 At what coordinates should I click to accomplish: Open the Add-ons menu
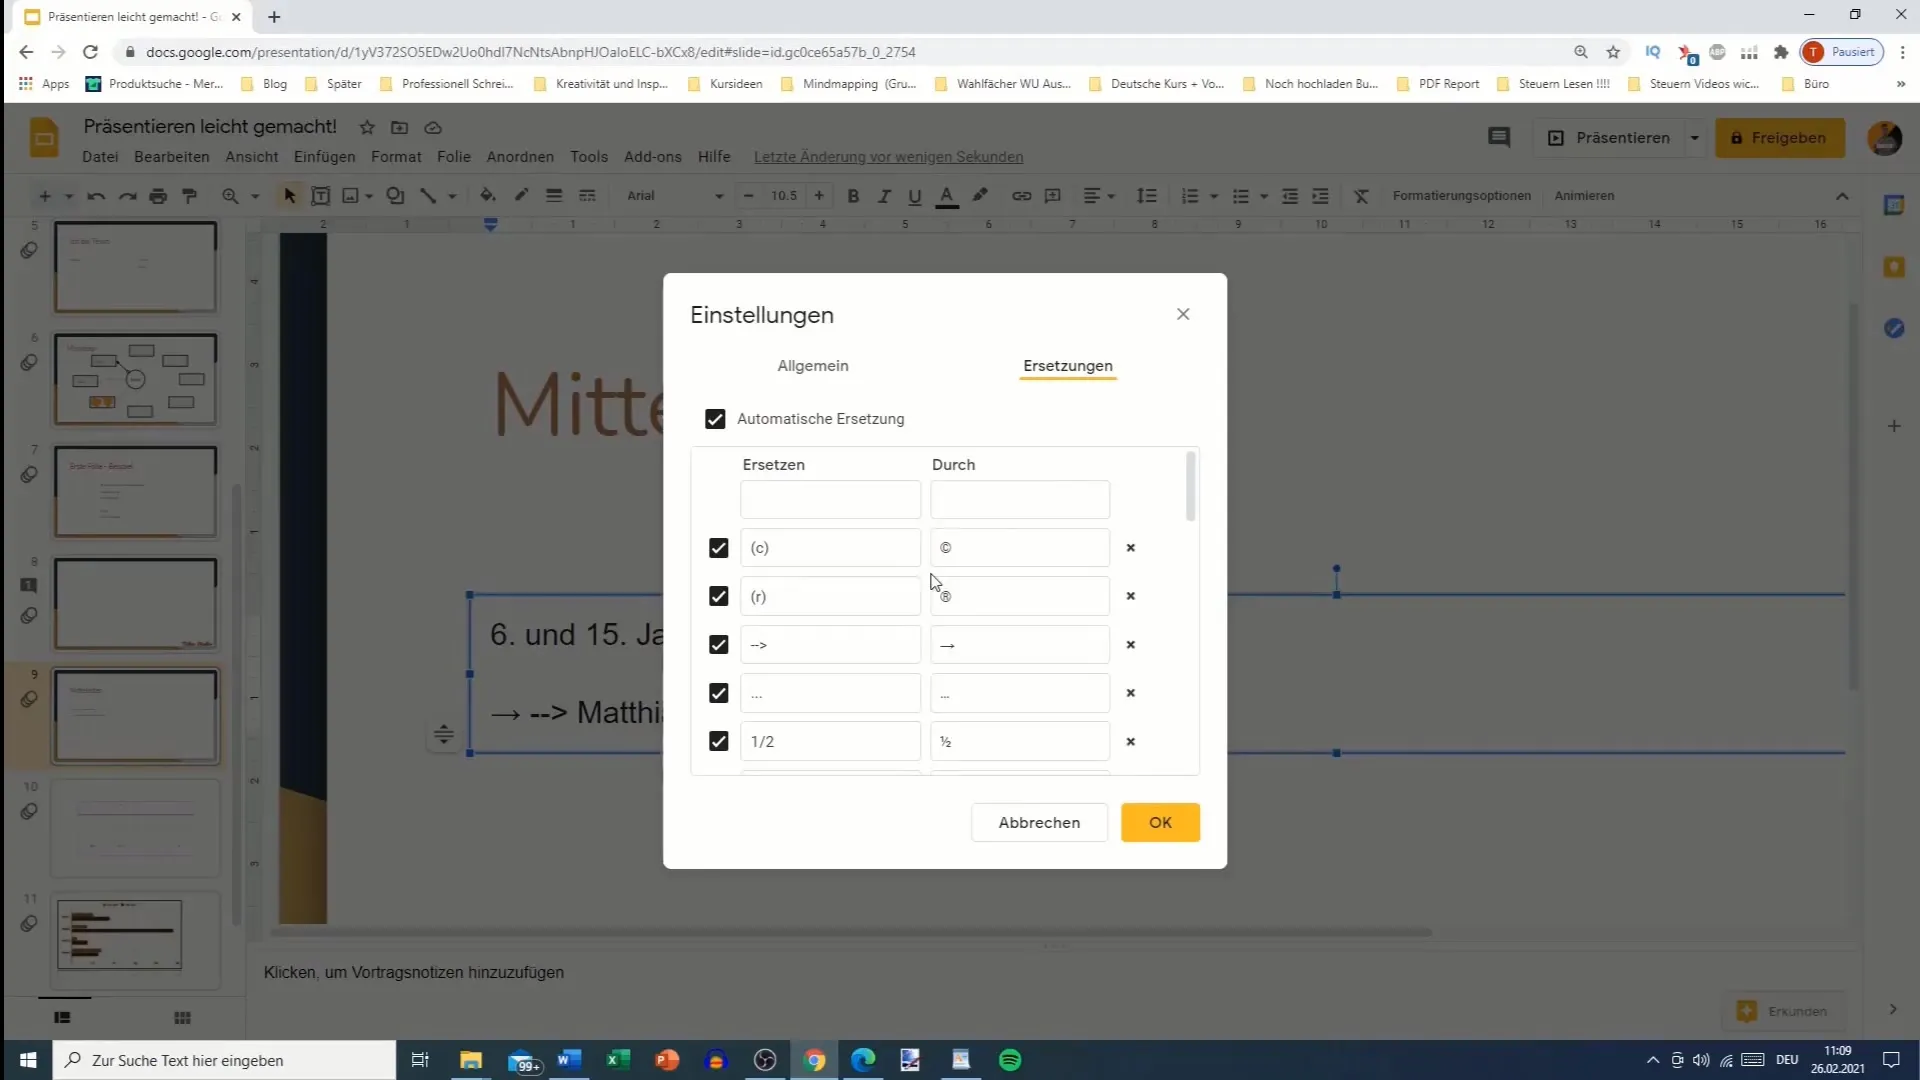652,157
